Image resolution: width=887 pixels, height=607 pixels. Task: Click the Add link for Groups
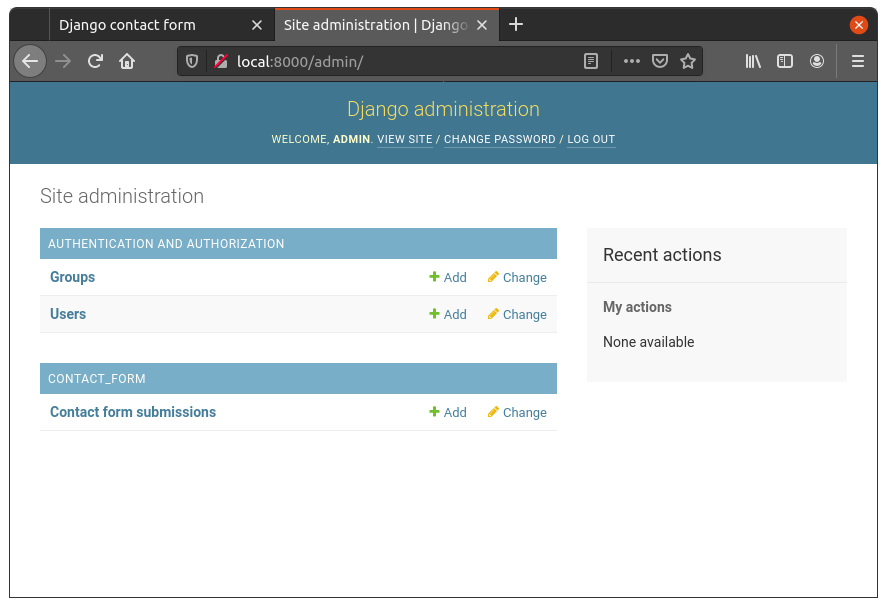pyautogui.click(x=448, y=278)
